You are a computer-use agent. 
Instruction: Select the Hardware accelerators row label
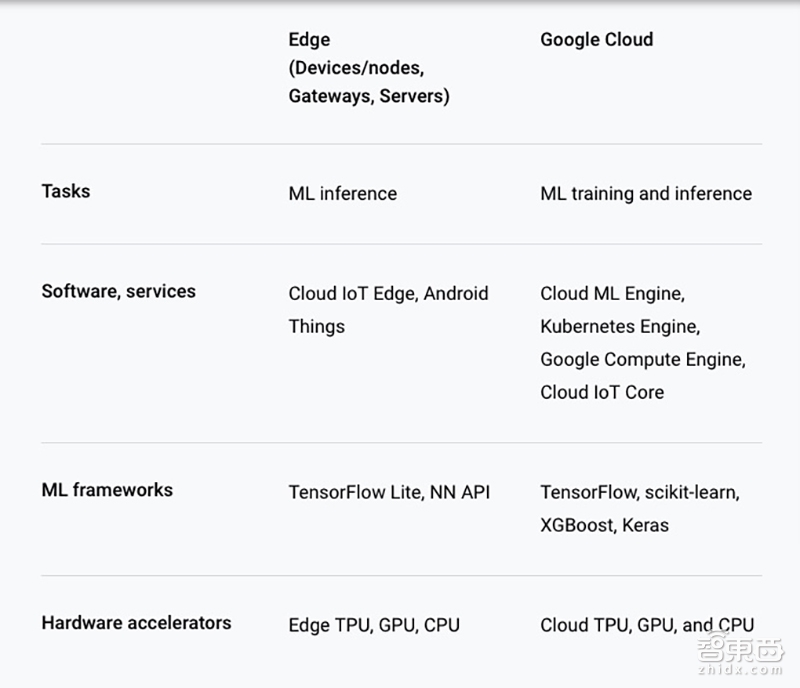tap(136, 622)
